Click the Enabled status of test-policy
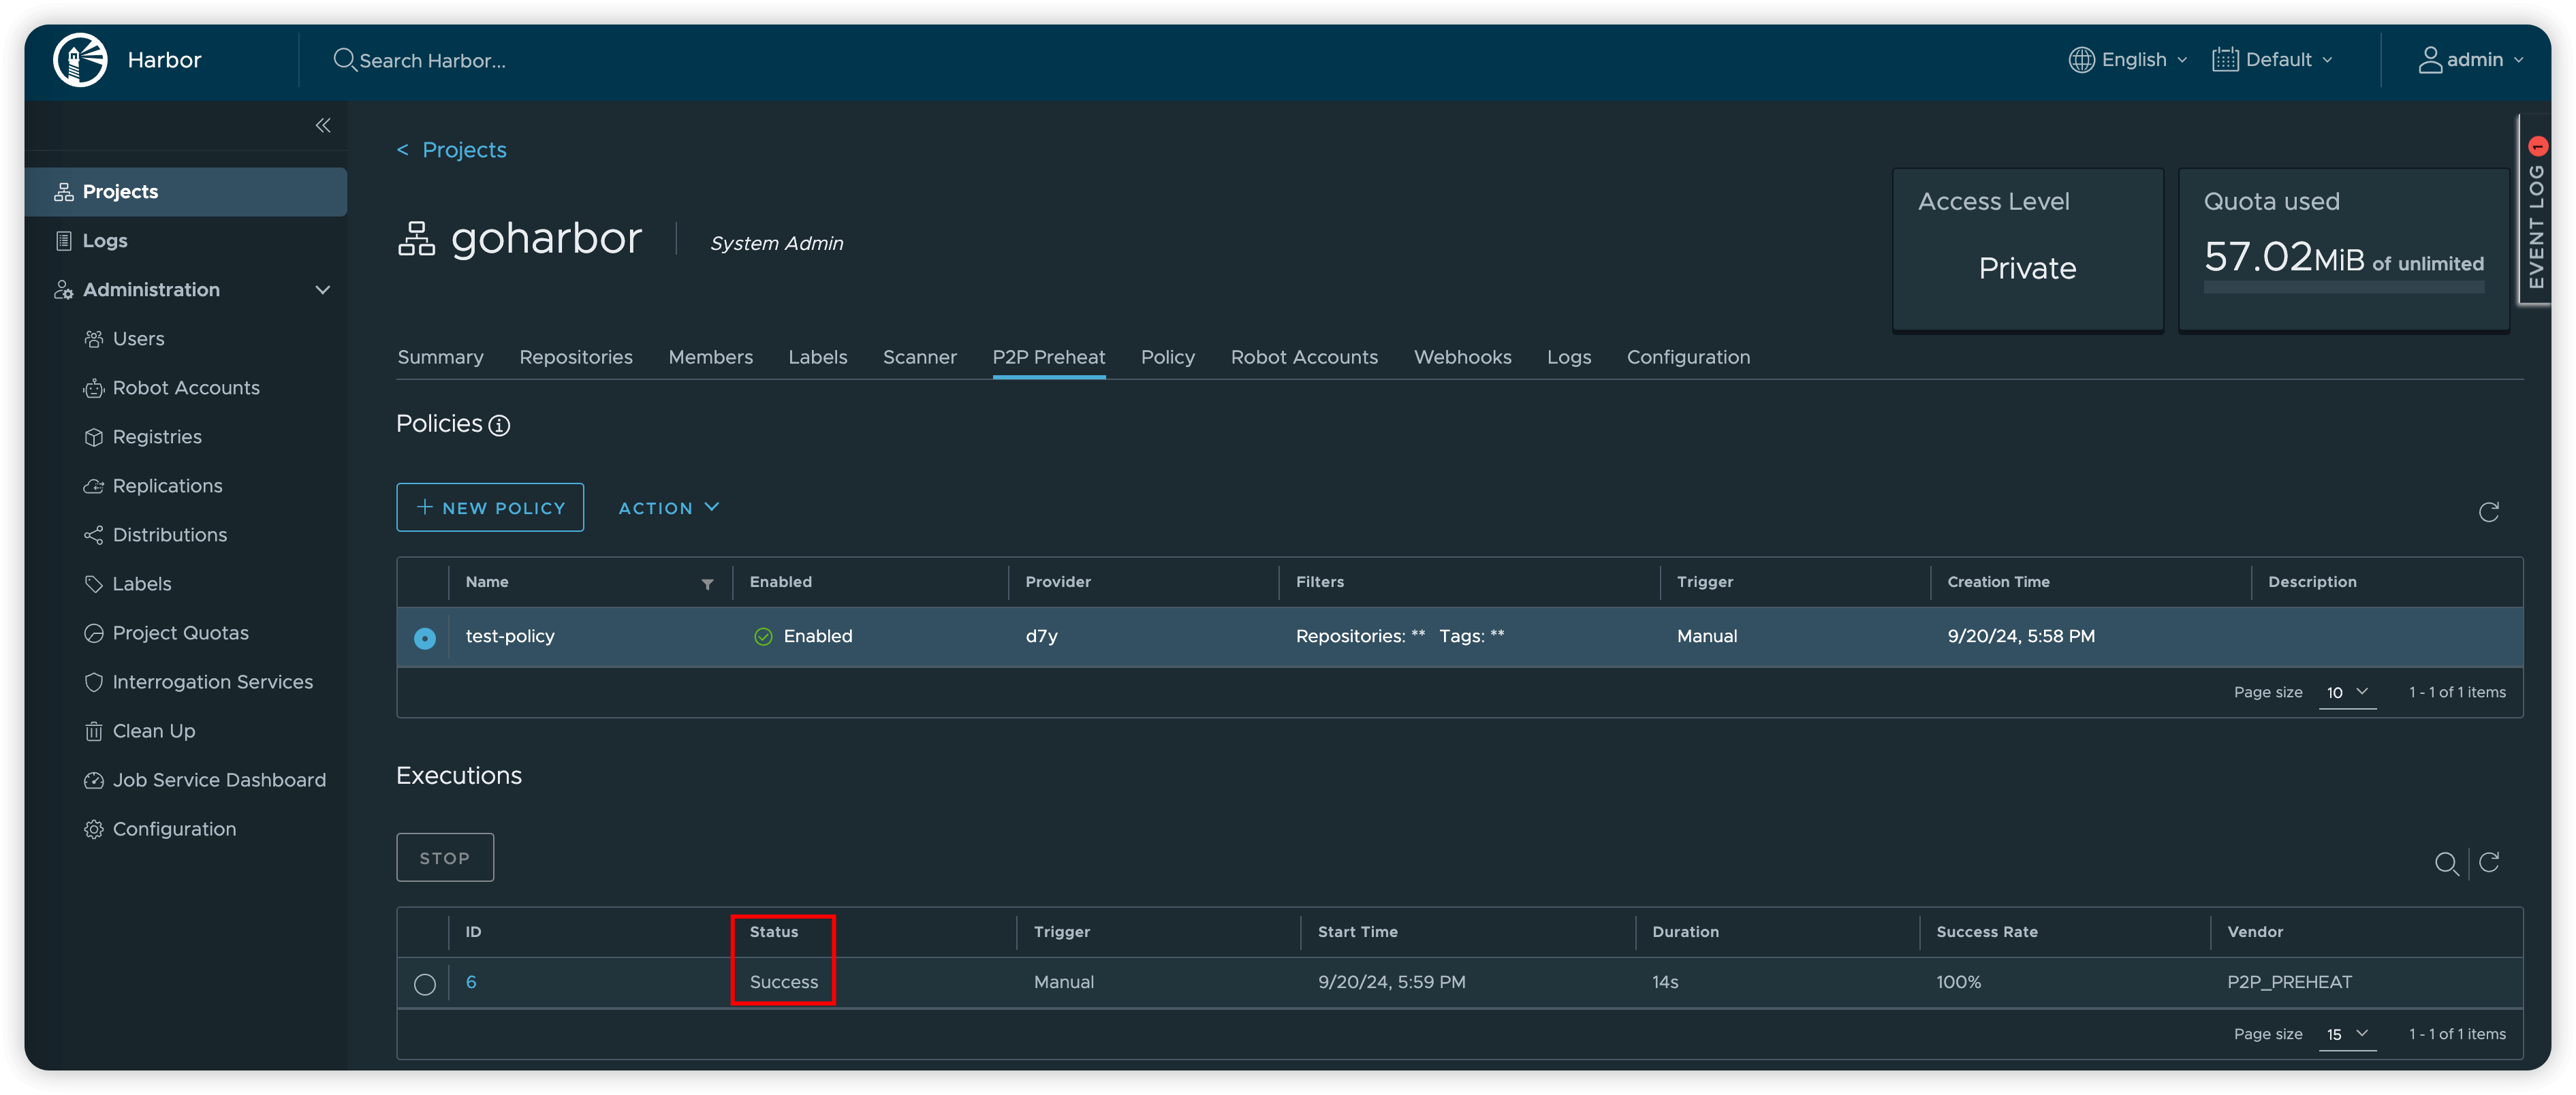 tap(803, 636)
